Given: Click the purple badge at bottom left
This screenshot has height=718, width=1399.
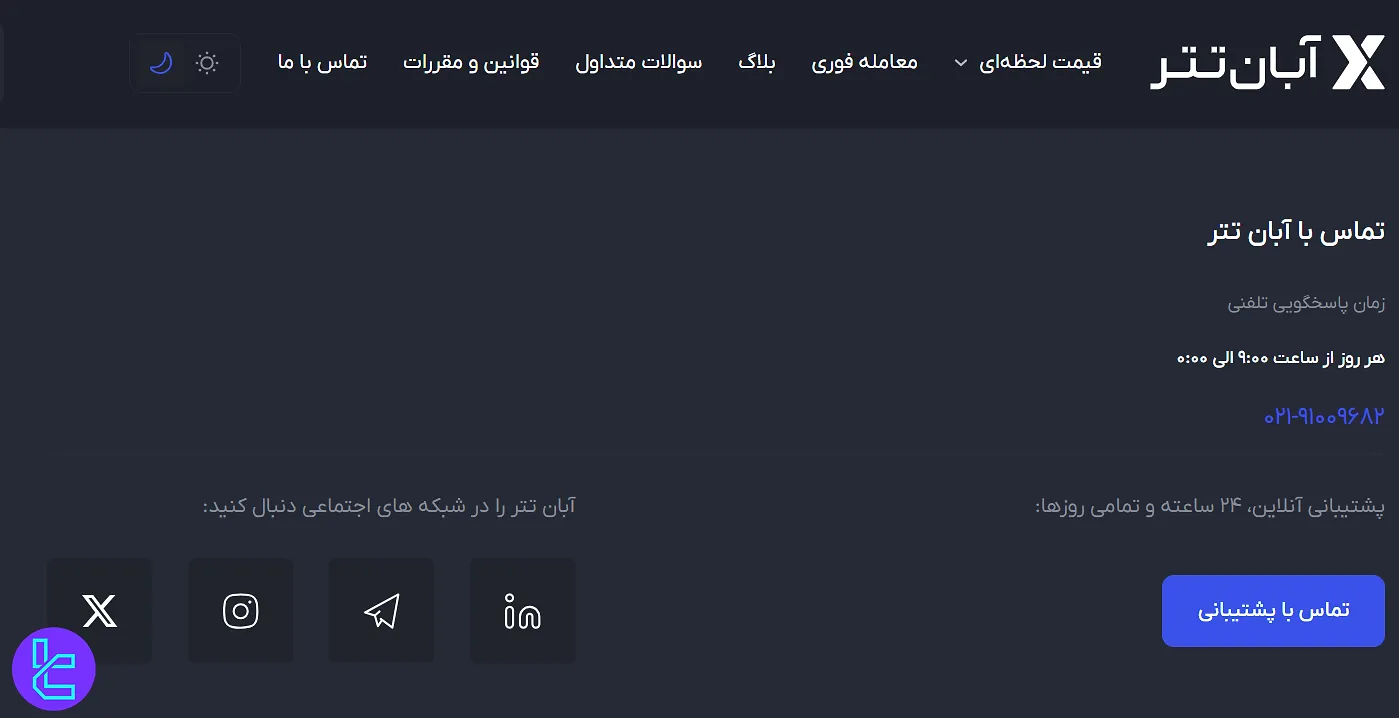Looking at the screenshot, I should [54, 668].
